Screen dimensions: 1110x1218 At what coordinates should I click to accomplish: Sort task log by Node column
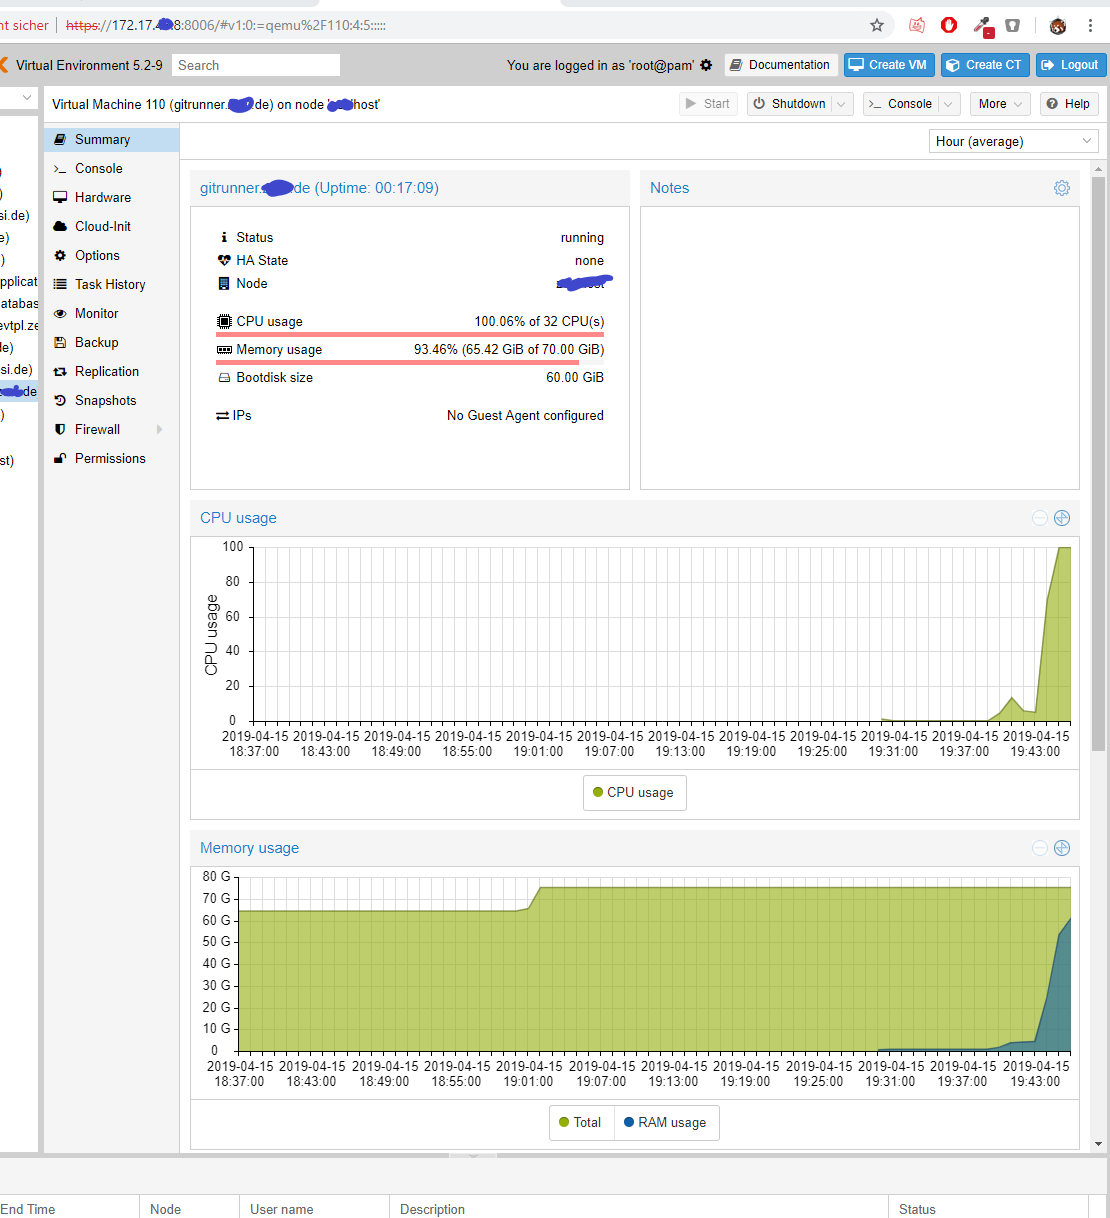pyautogui.click(x=189, y=1209)
